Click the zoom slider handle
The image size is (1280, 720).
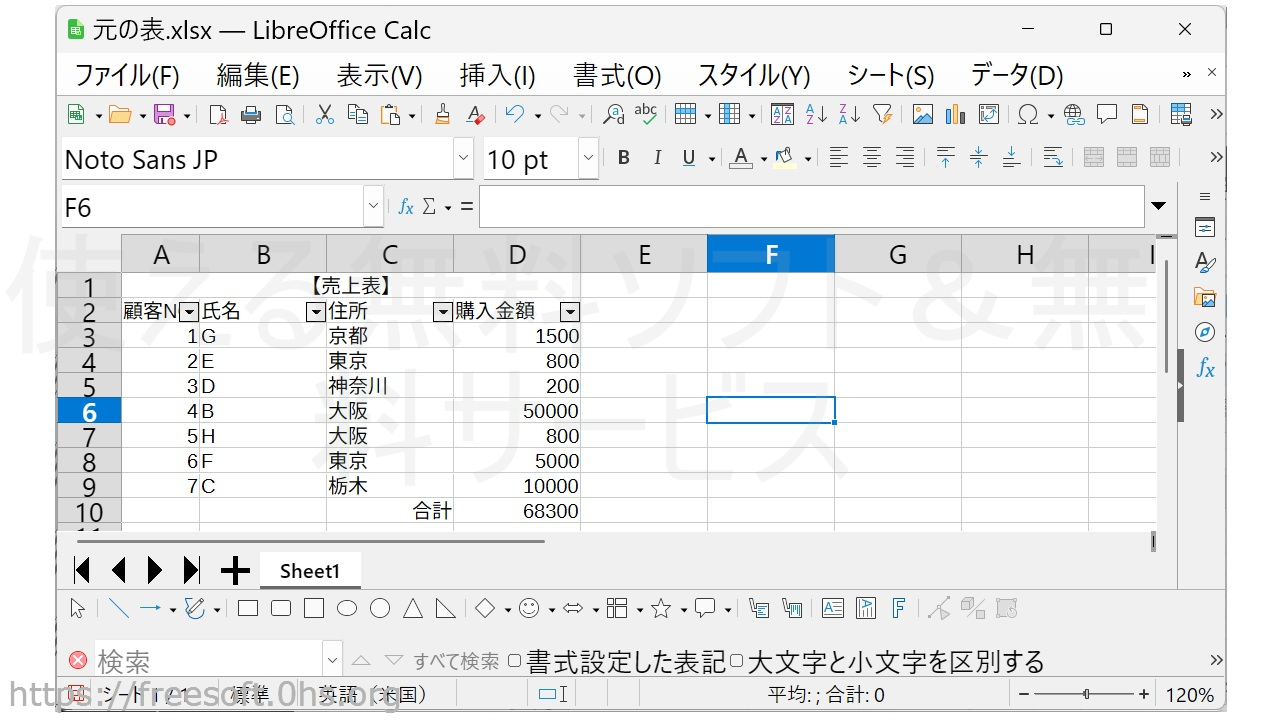[x=1087, y=694]
